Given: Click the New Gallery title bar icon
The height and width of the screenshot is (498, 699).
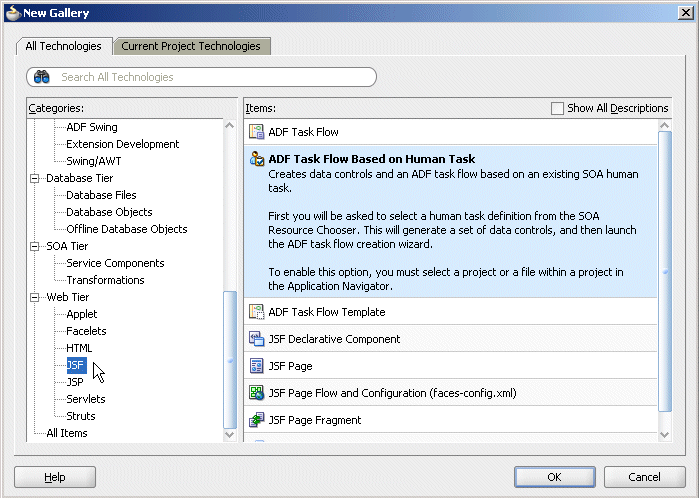Looking at the screenshot, I should pos(12,13).
